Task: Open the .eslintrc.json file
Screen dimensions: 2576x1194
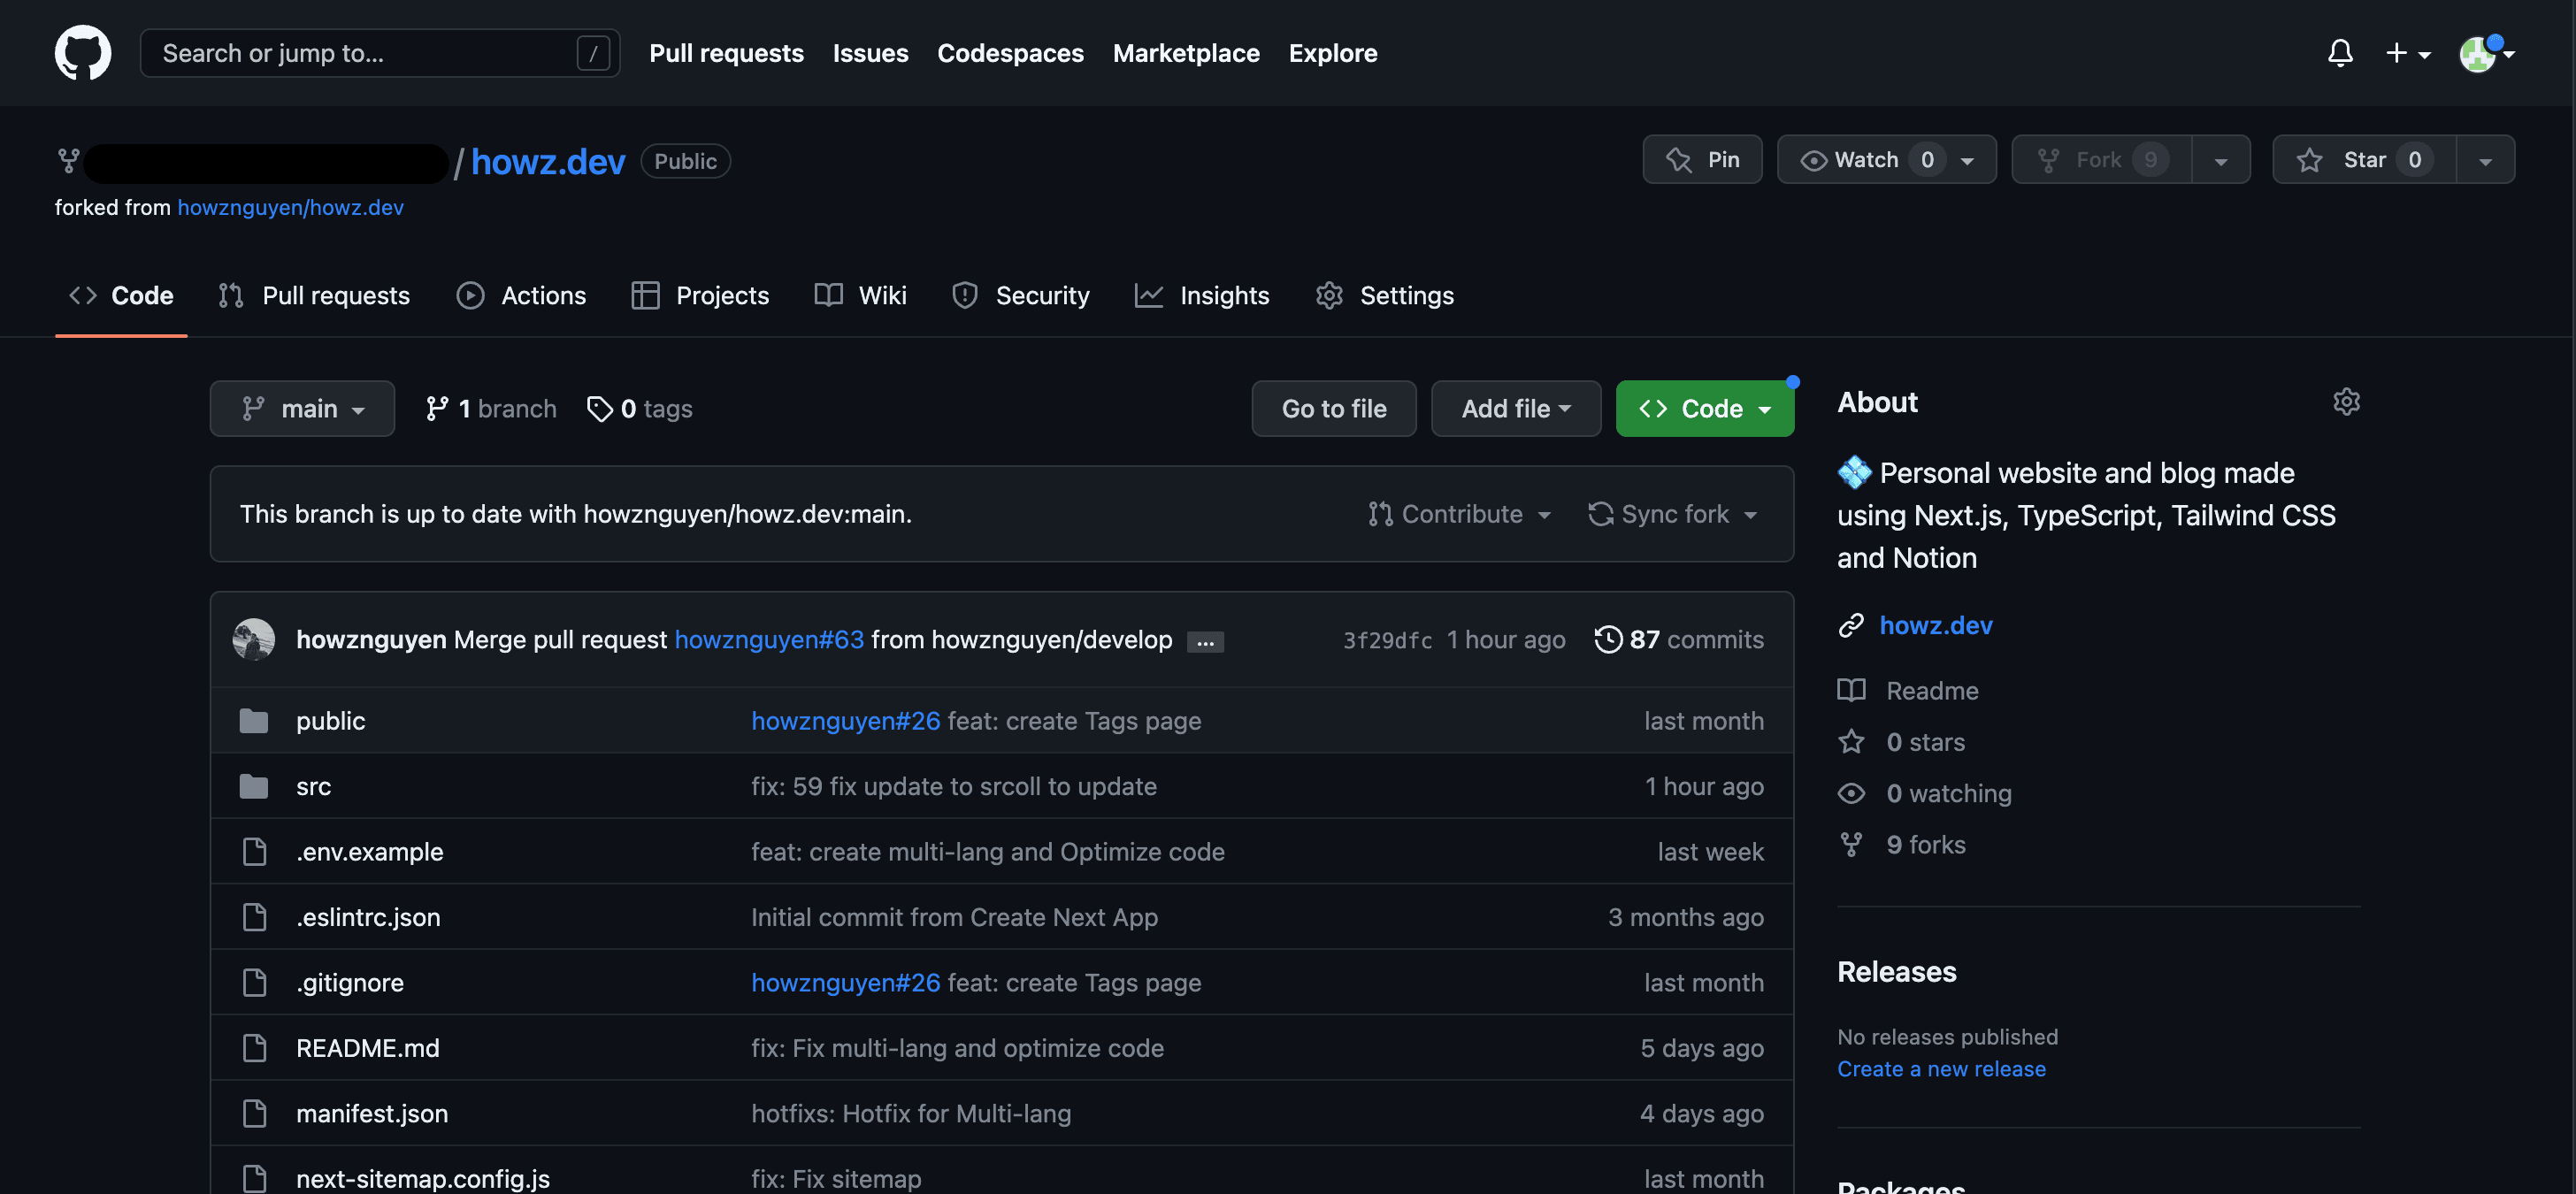Action: 368,916
